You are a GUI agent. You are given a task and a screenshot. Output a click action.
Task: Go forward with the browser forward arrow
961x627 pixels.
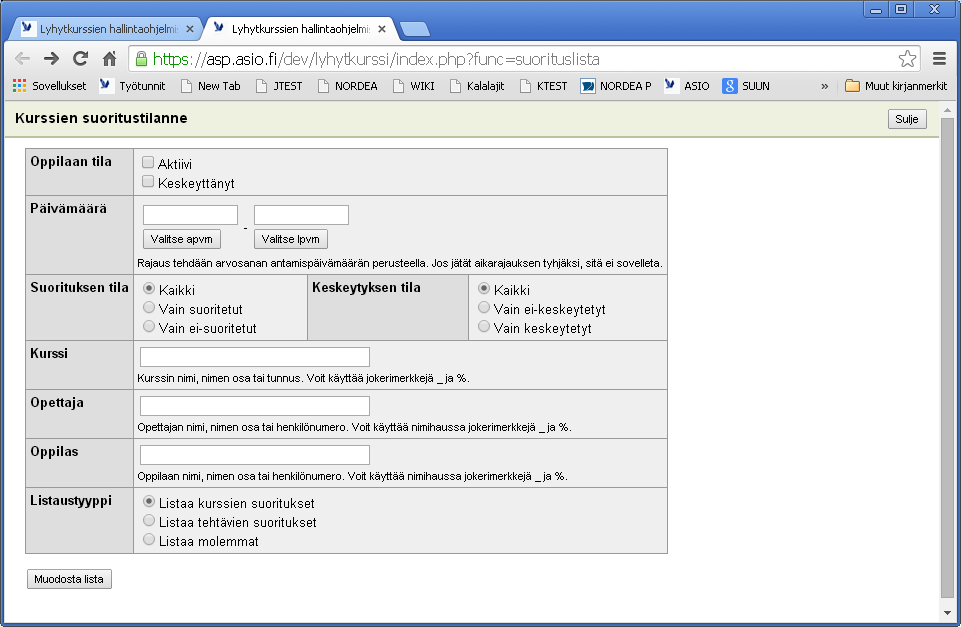pos(51,59)
